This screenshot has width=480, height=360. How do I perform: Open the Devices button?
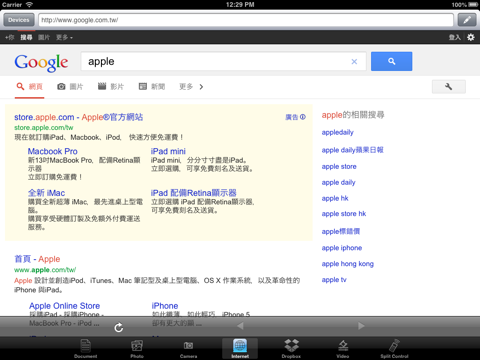pos(19,20)
